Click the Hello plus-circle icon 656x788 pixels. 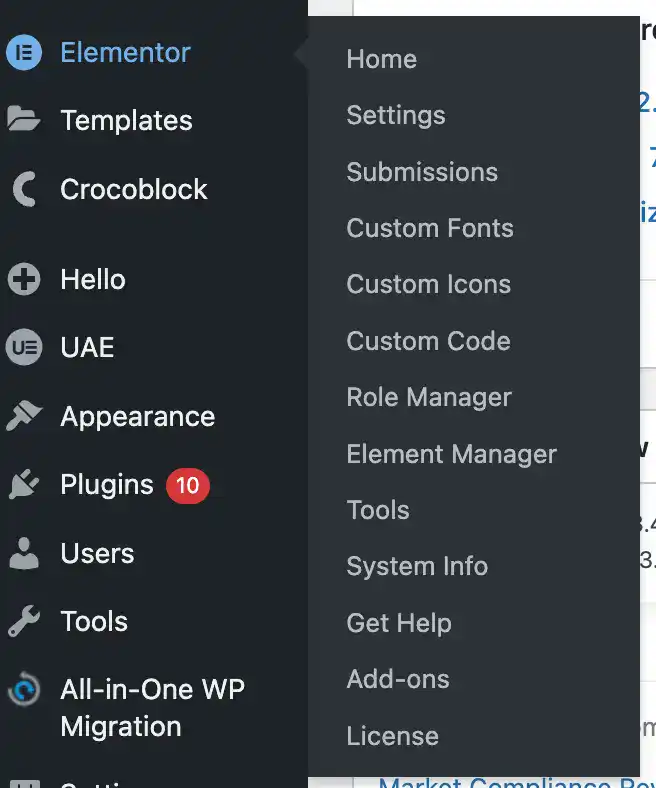[24, 279]
